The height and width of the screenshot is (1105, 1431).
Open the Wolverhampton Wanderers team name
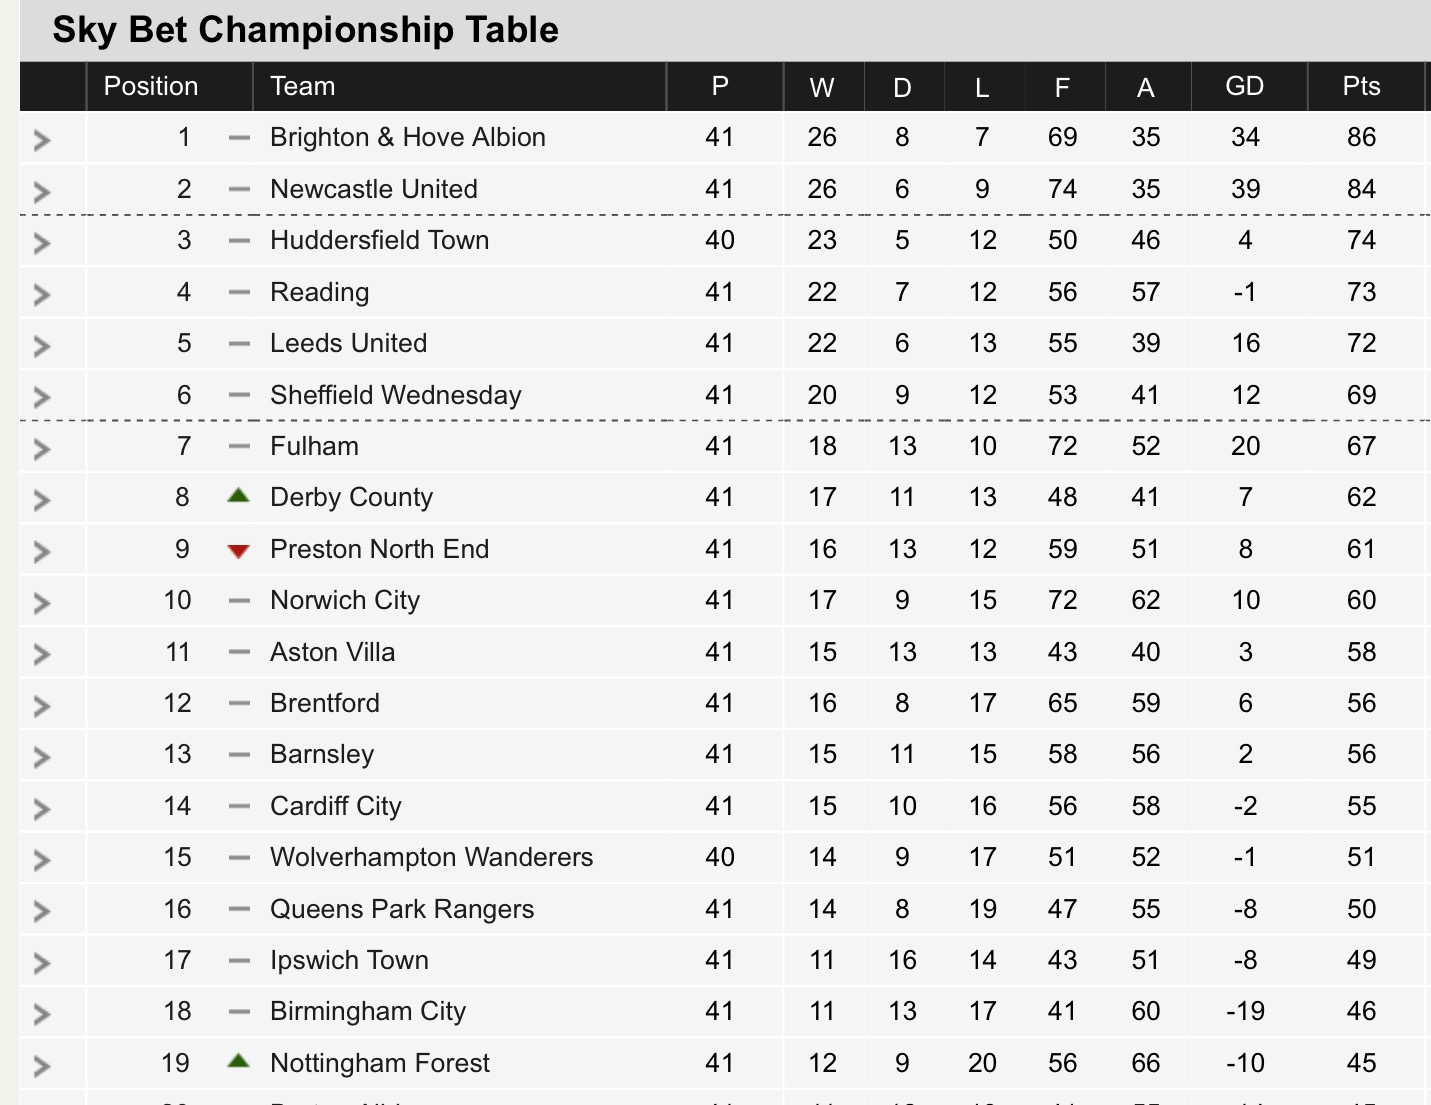(x=432, y=857)
